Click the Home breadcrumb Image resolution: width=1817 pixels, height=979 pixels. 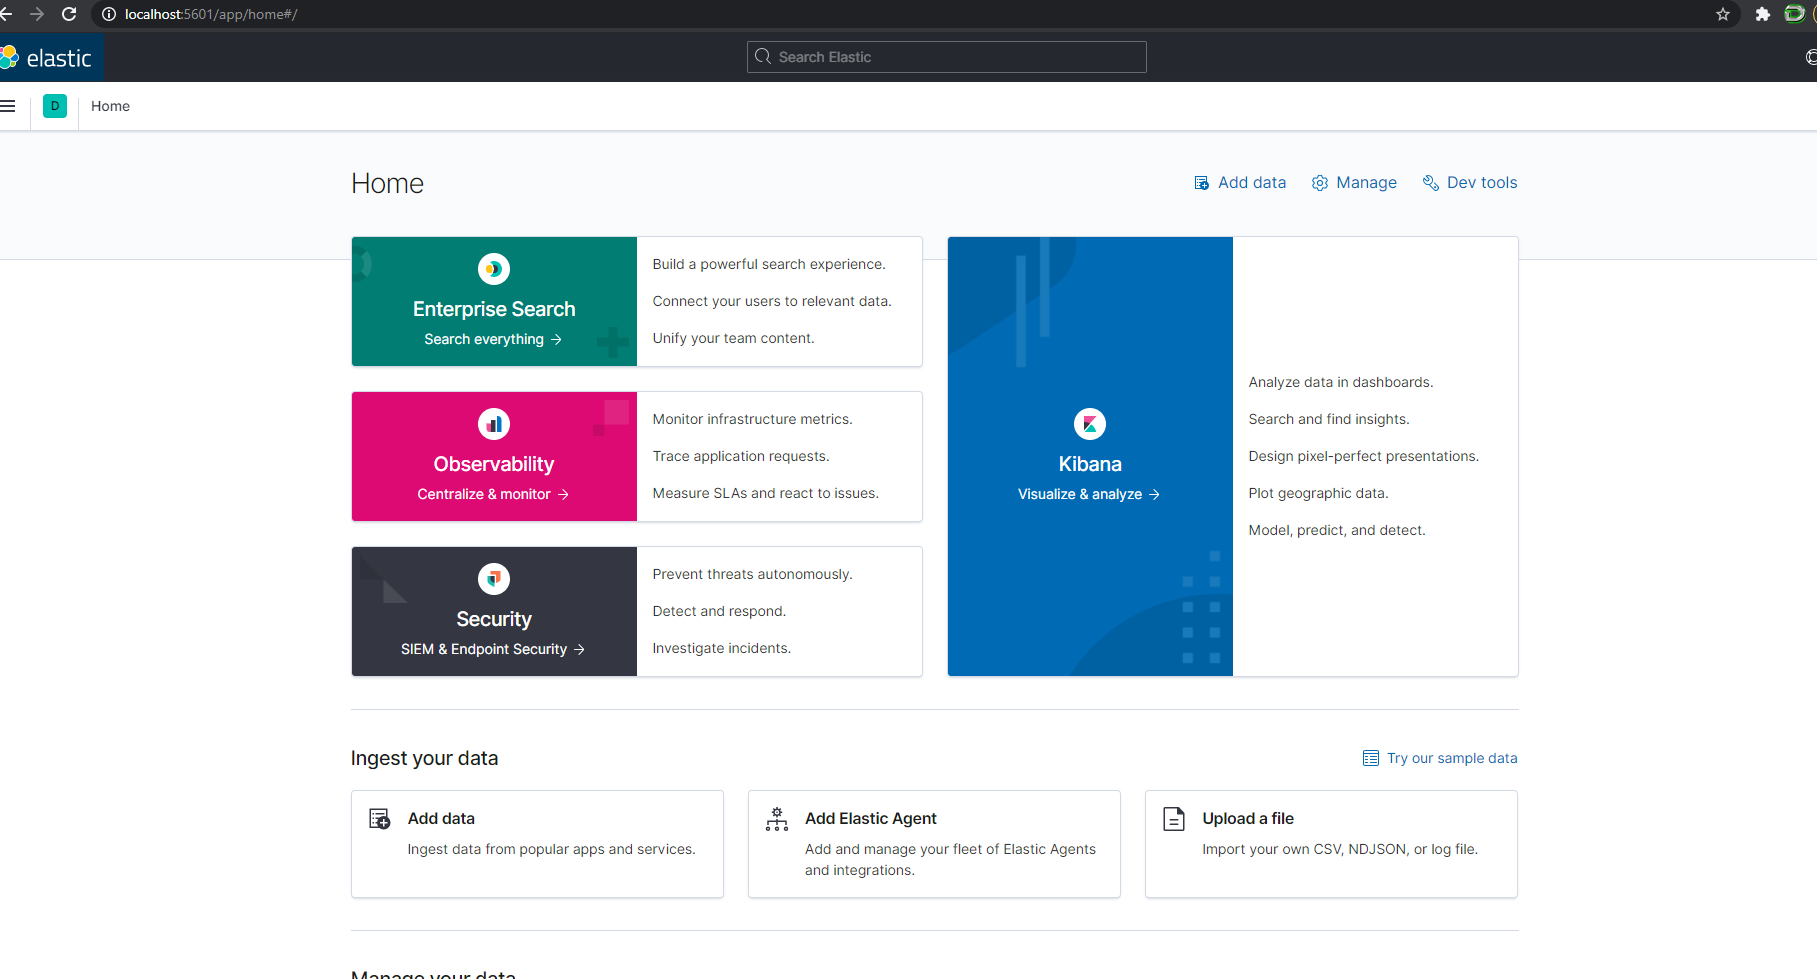coord(110,106)
